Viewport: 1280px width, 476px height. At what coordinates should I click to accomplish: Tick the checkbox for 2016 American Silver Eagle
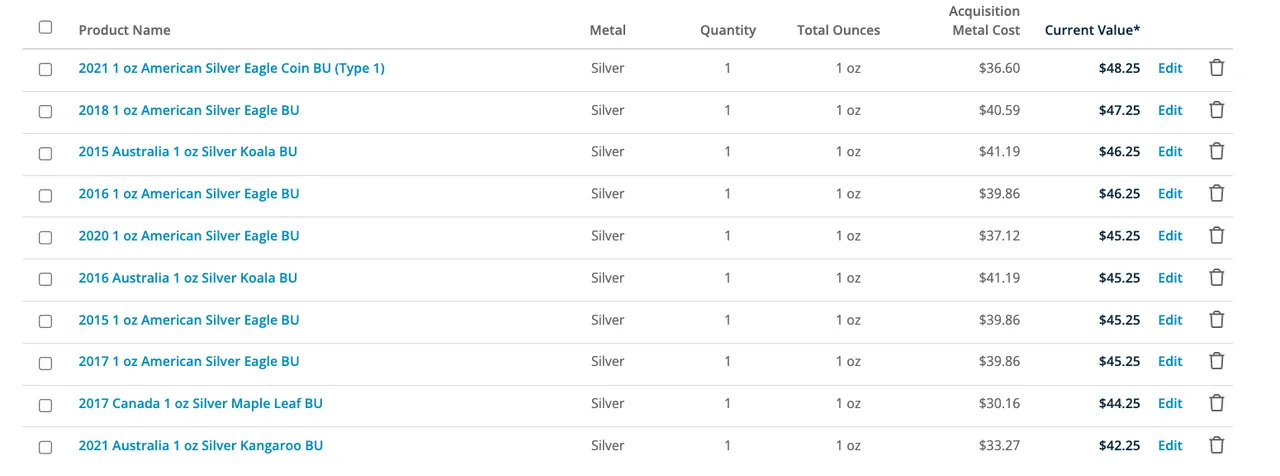(45, 196)
